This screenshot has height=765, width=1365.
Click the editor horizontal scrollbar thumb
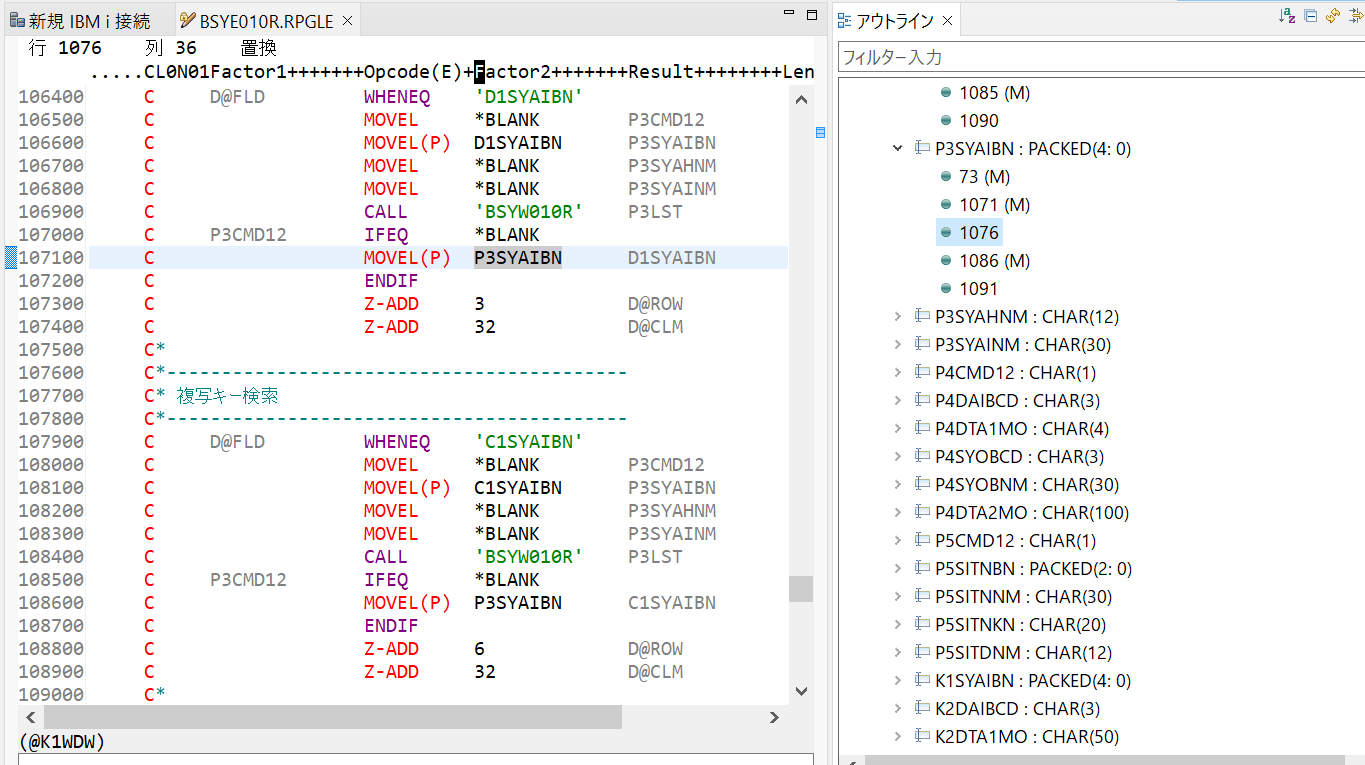coord(333,717)
